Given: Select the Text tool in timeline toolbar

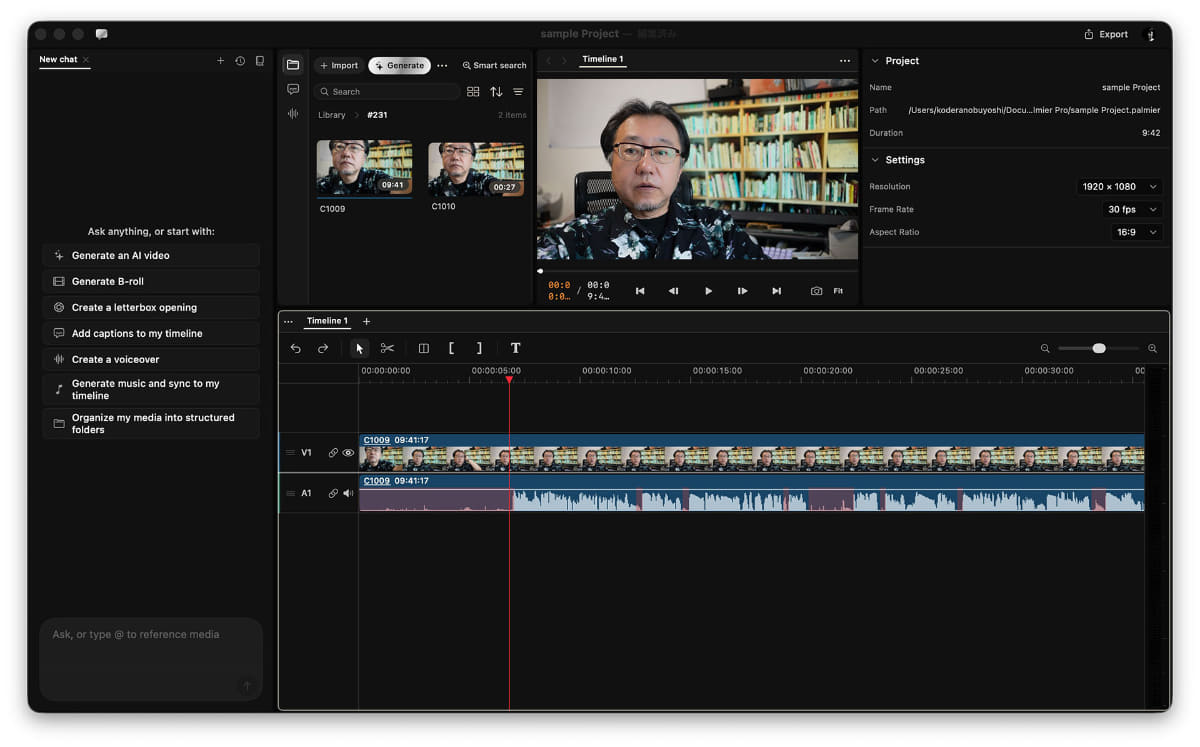Looking at the screenshot, I should coord(516,348).
